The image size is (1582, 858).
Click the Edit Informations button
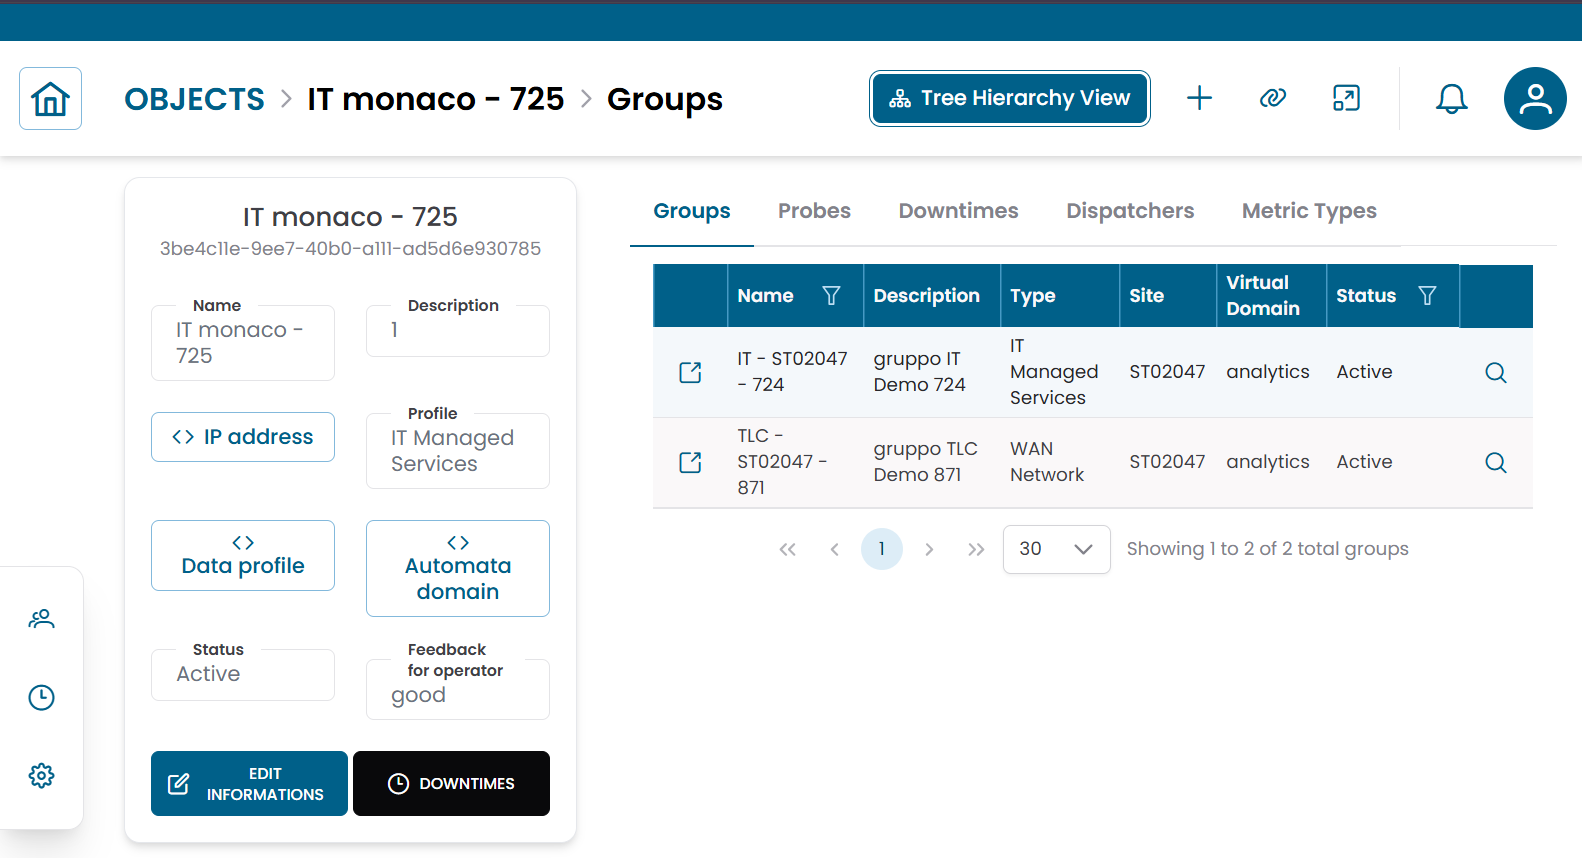(249, 784)
